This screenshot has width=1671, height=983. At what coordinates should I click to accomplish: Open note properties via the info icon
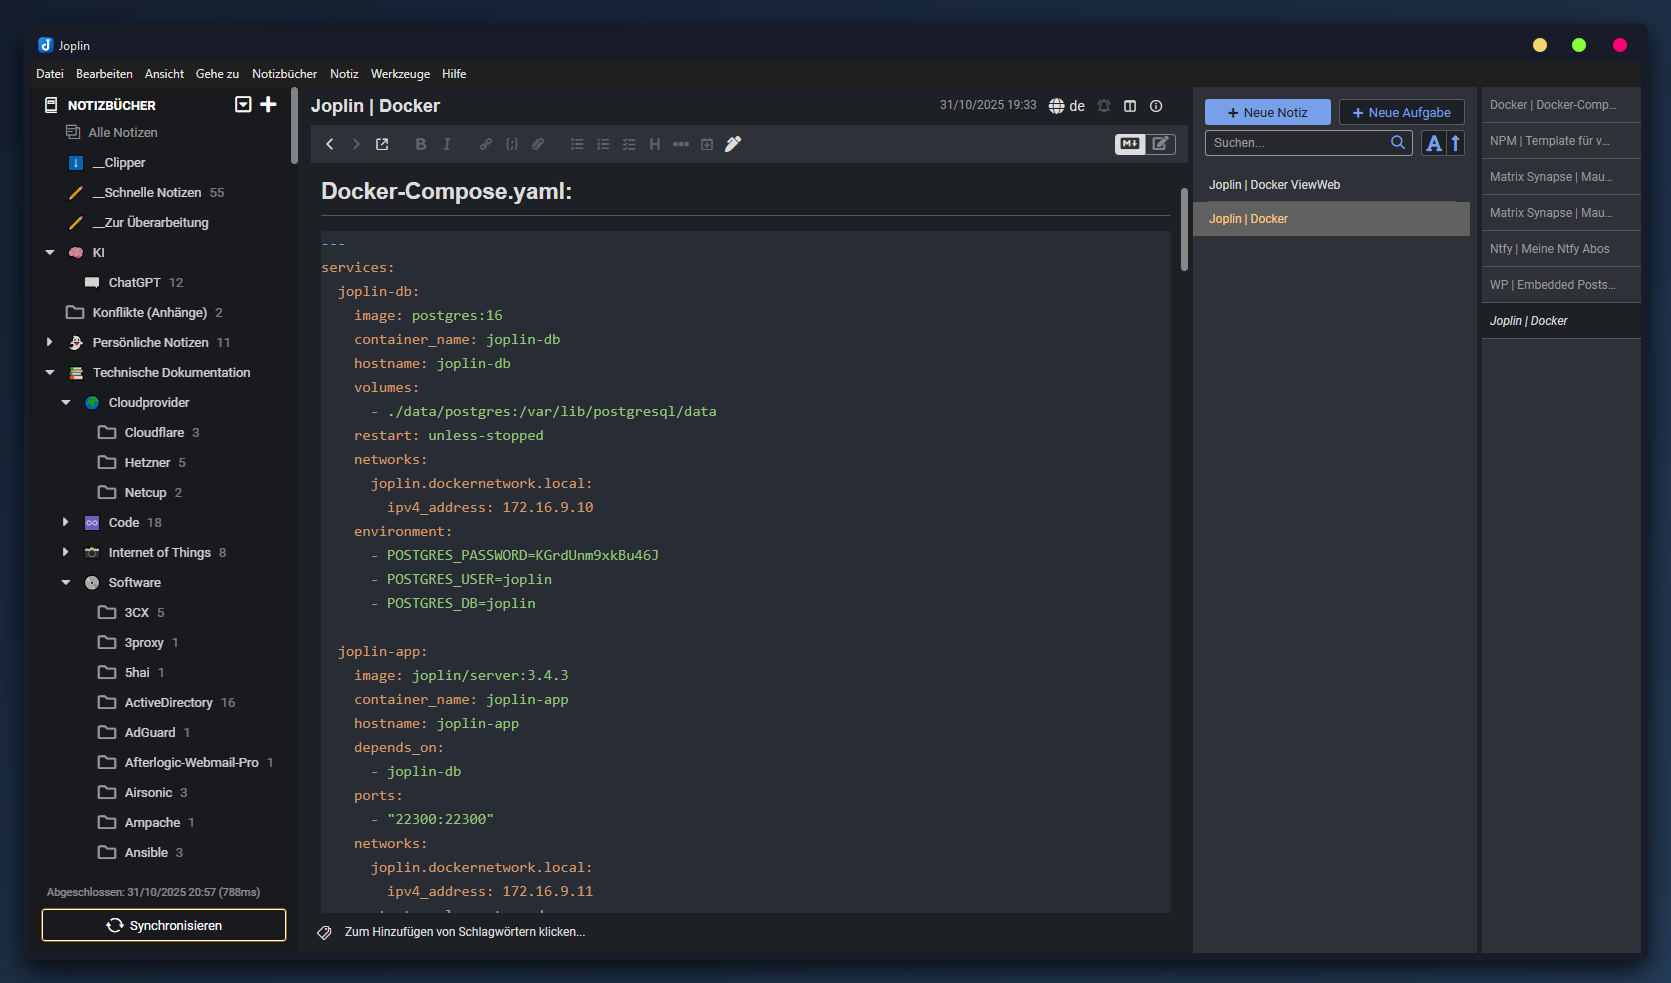coord(1156,105)
